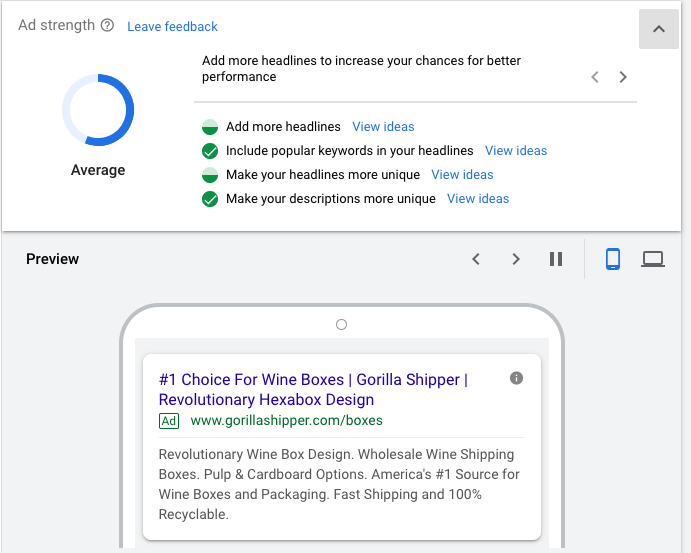Go to the previous ad preview
The image size is (691, 553).
pos(476,259)
